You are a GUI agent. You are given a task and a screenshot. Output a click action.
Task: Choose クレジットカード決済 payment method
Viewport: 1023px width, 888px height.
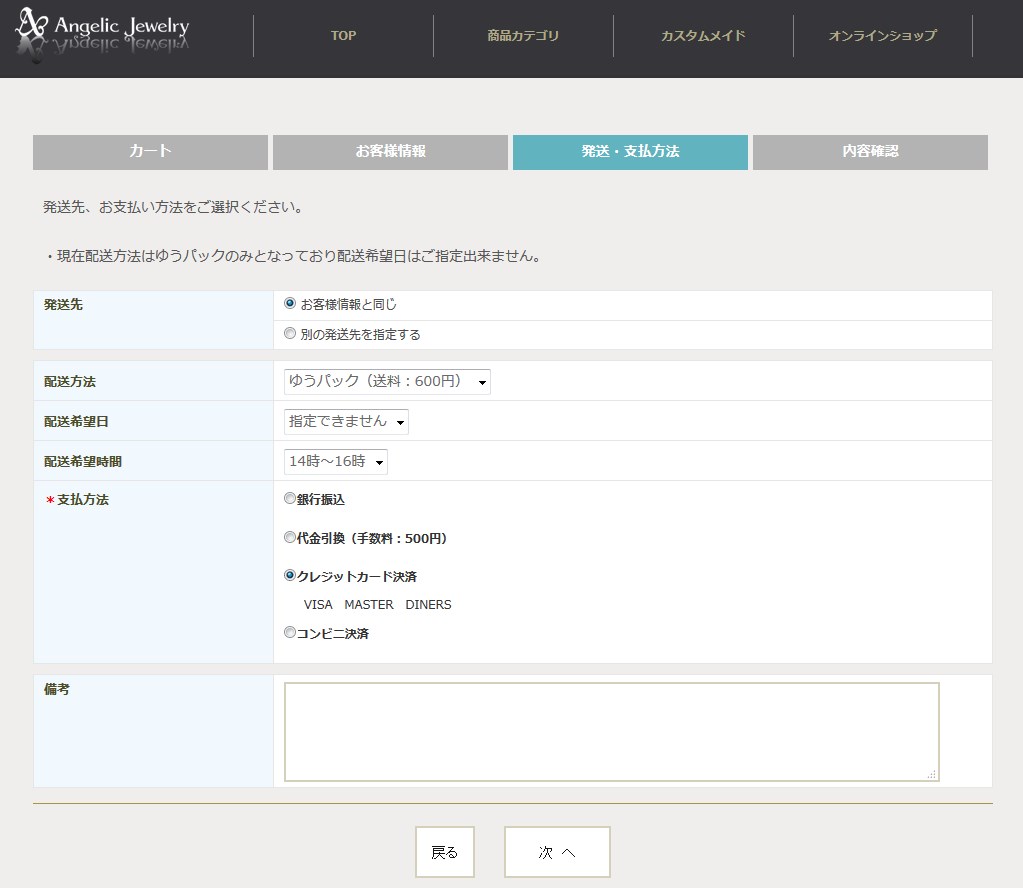pos(290,575)
